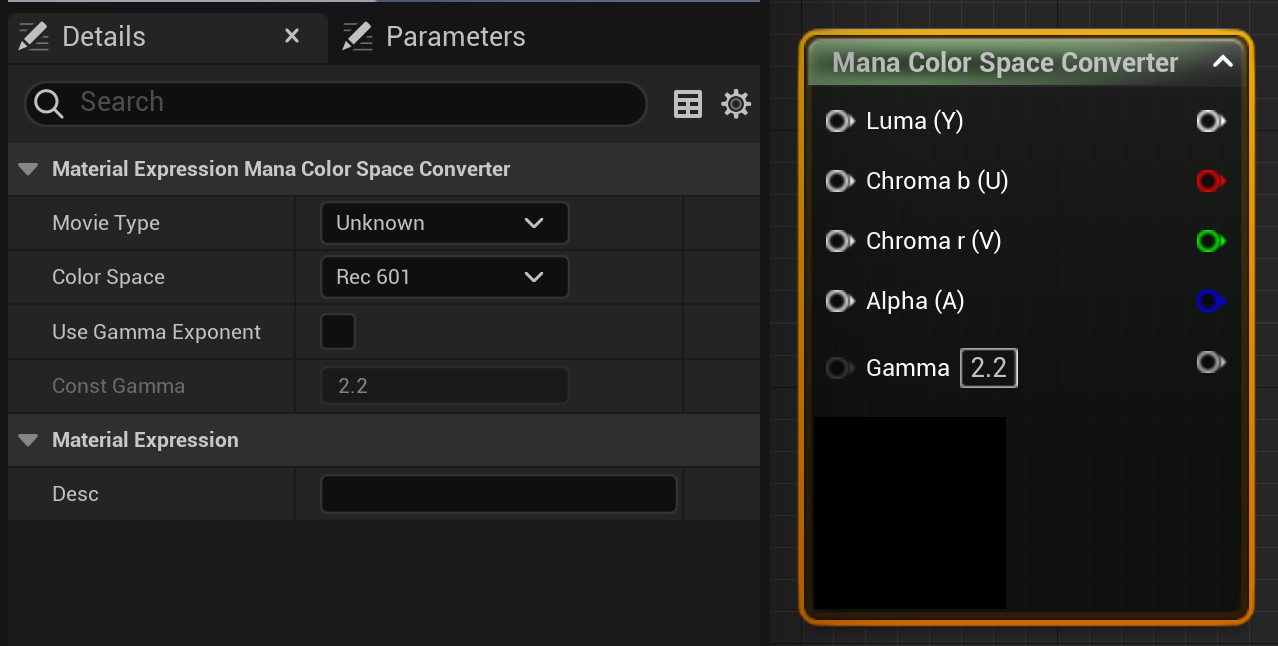Click the Chroma b (U) input pin
The image size is (1278, 646).
pos(838,181)
